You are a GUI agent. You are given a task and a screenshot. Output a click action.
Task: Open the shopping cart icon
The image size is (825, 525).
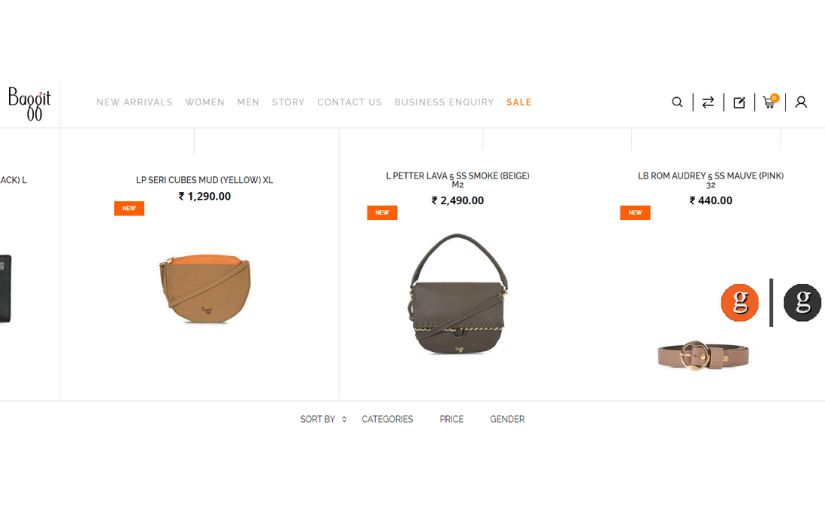click(770, 101)
